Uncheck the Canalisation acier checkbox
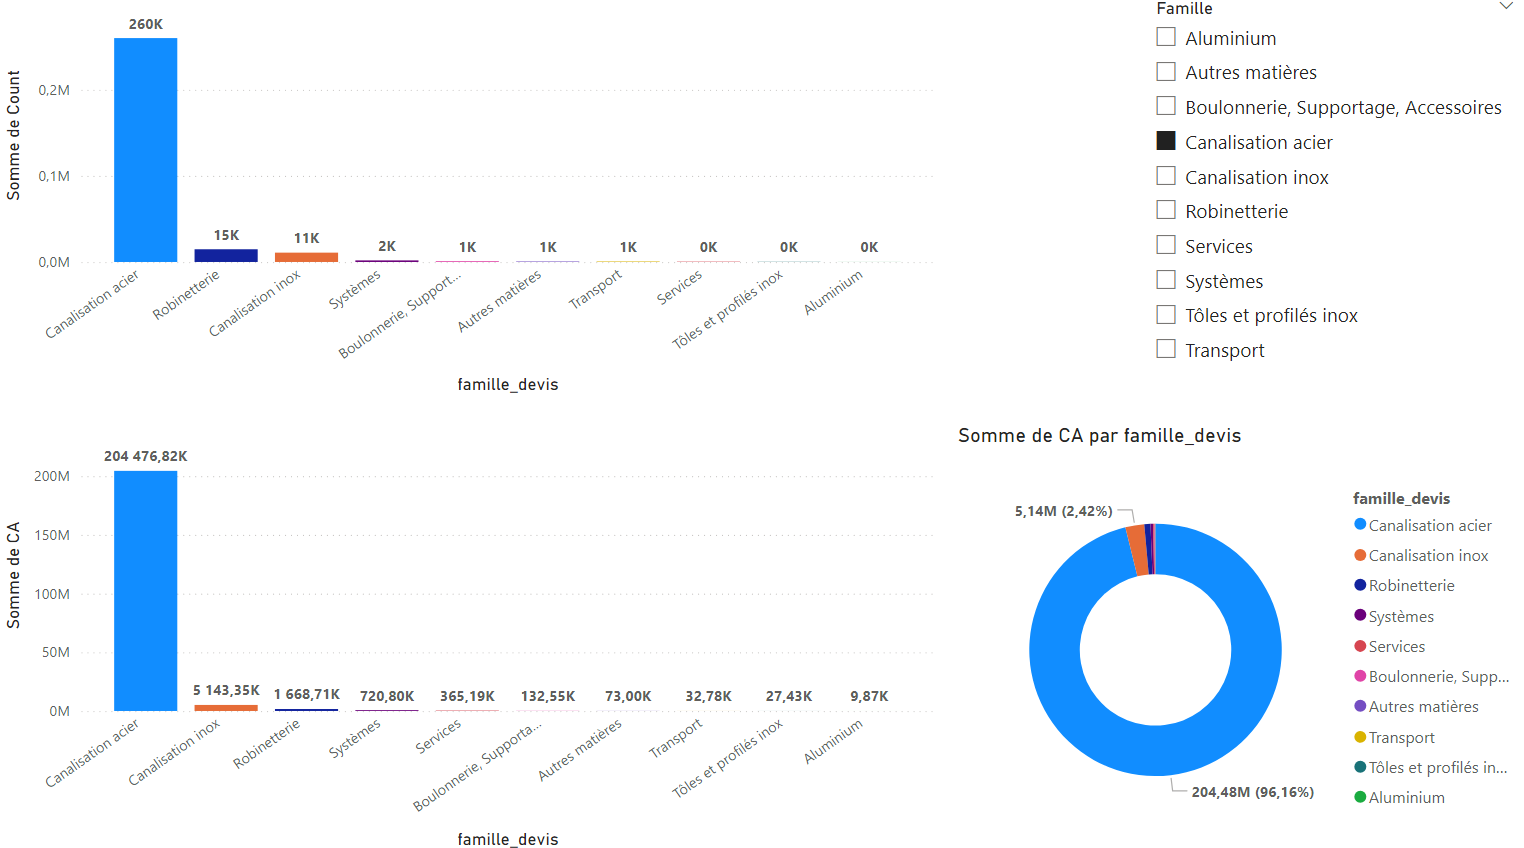 click(x=1165, y=141)
